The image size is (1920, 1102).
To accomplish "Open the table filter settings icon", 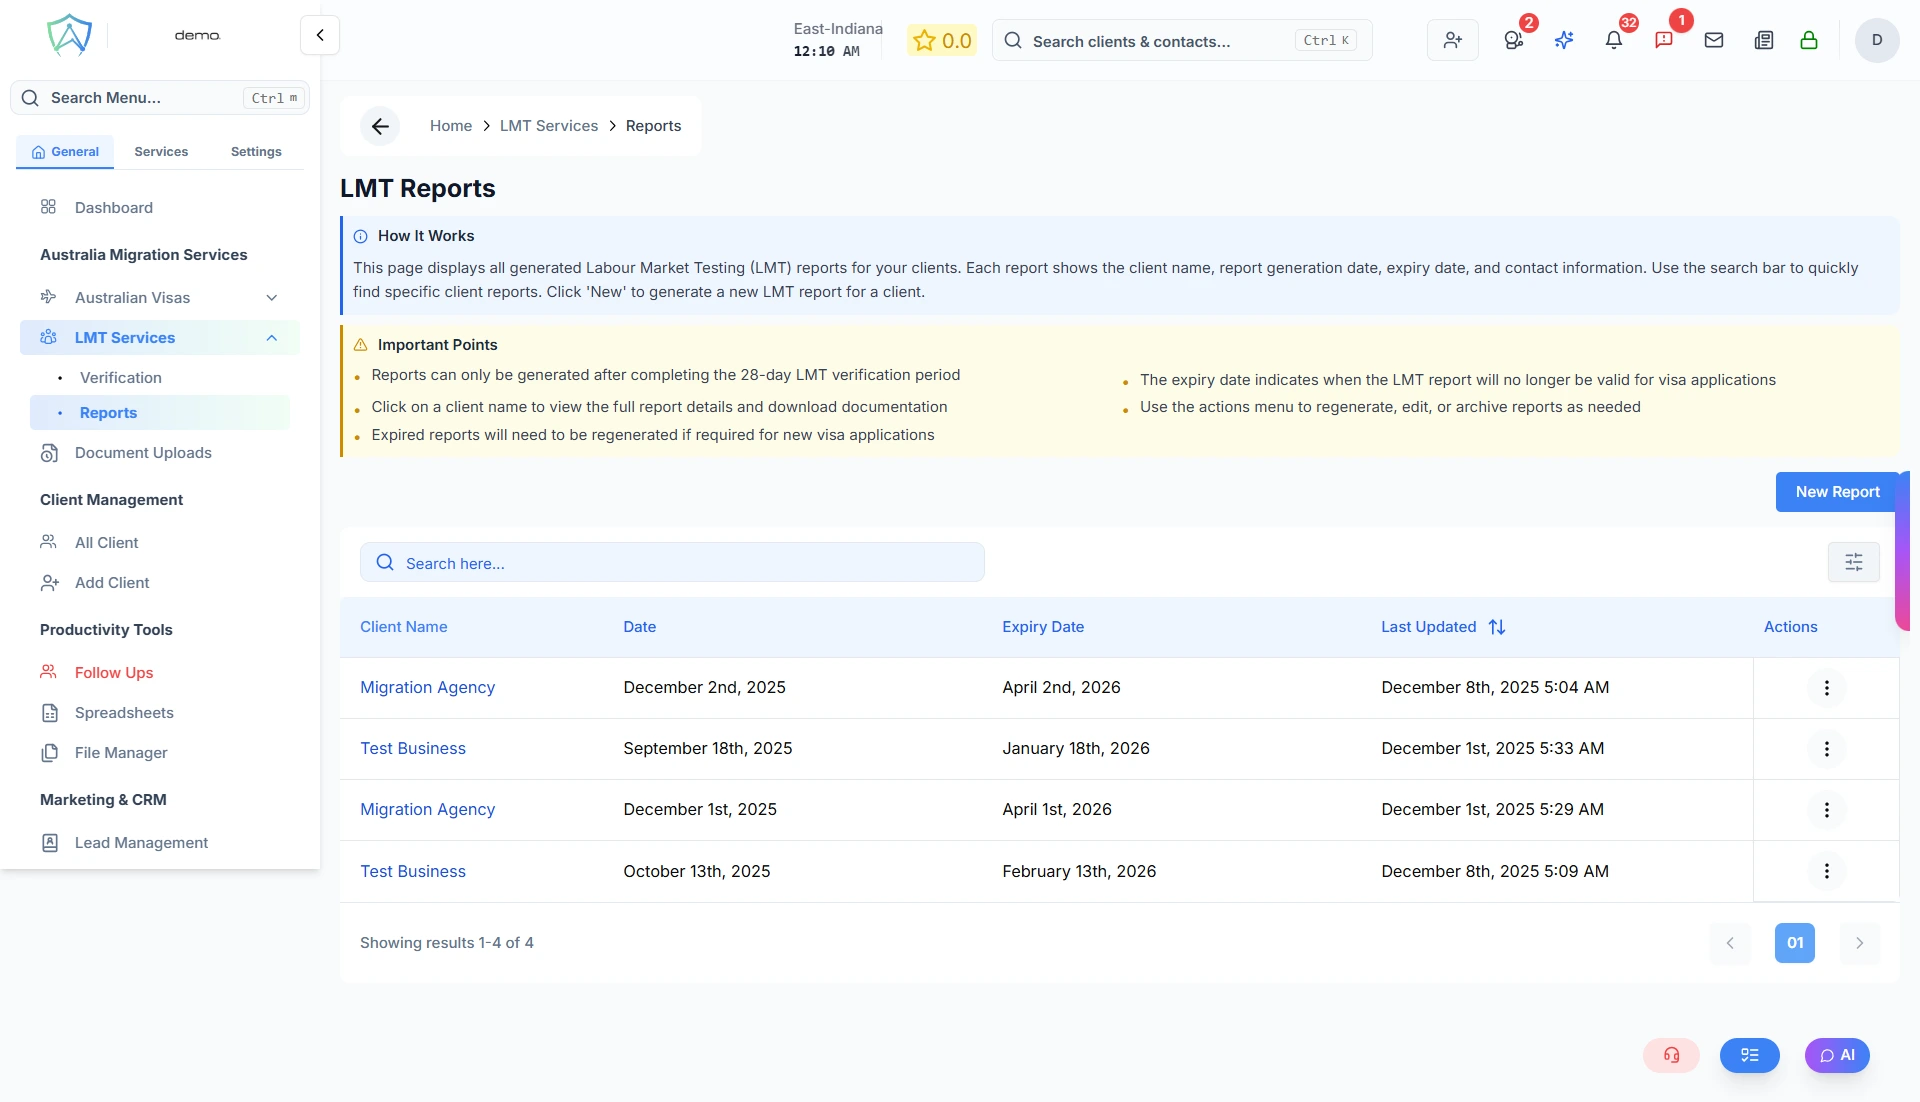I will (1853, 562).
